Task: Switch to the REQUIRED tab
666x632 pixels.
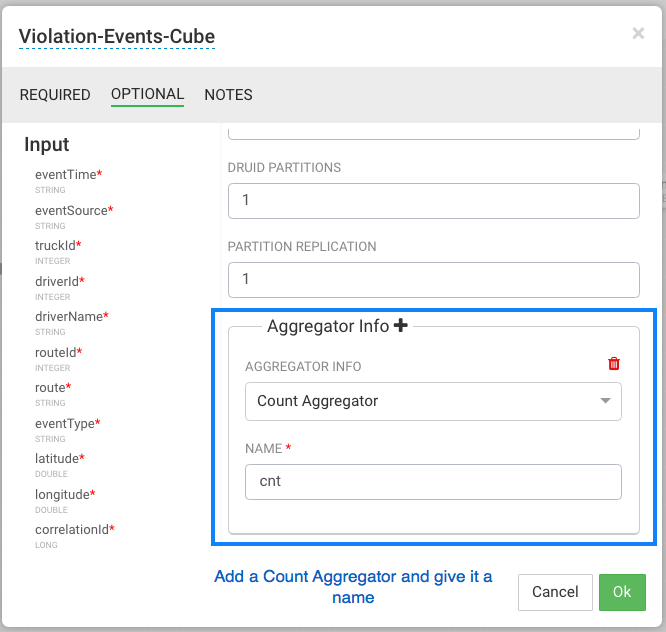Action: 55,95
